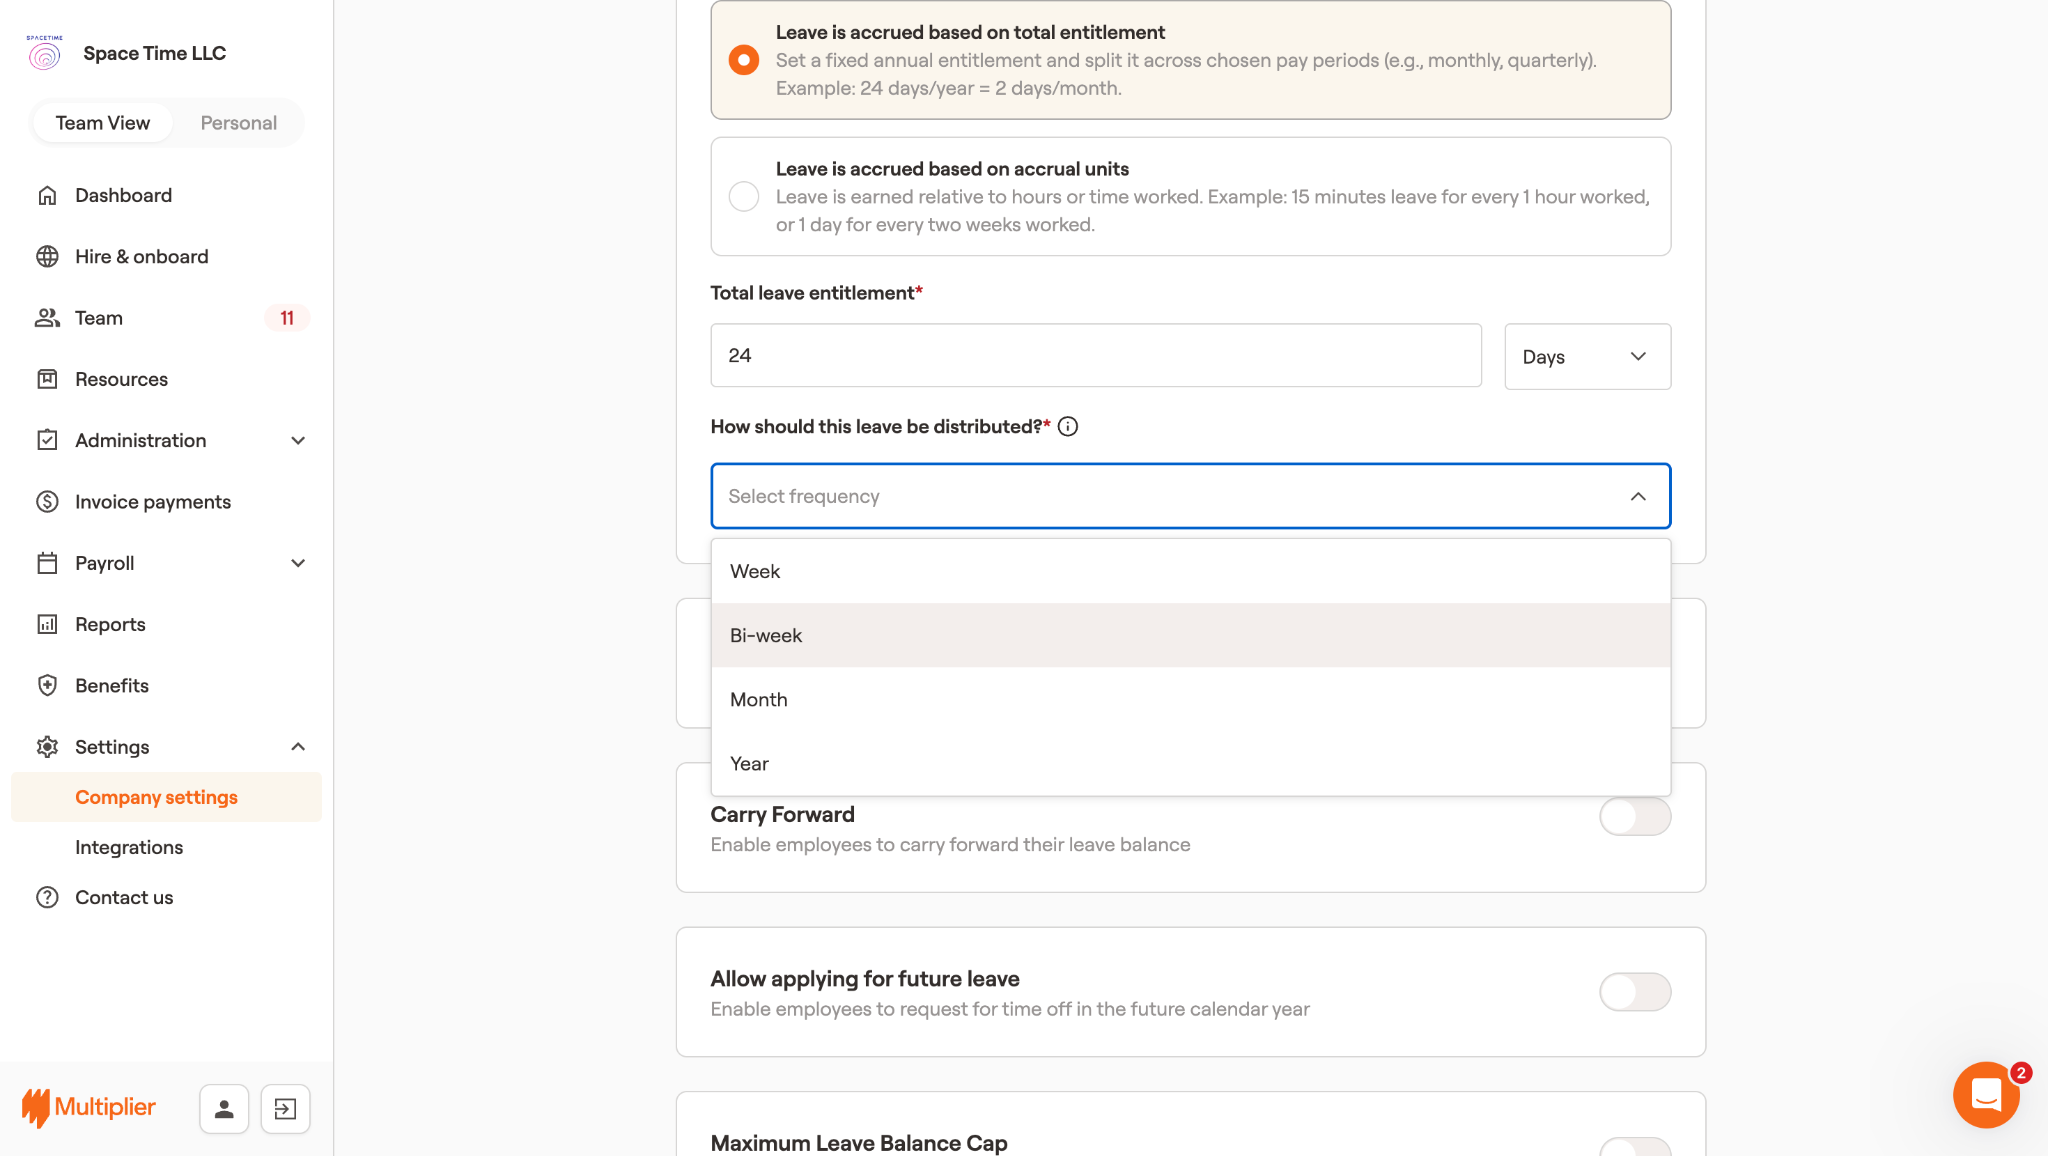Toggle Allow applying for future leave
The image size is (2048, 1156).
pos(1634,992)
